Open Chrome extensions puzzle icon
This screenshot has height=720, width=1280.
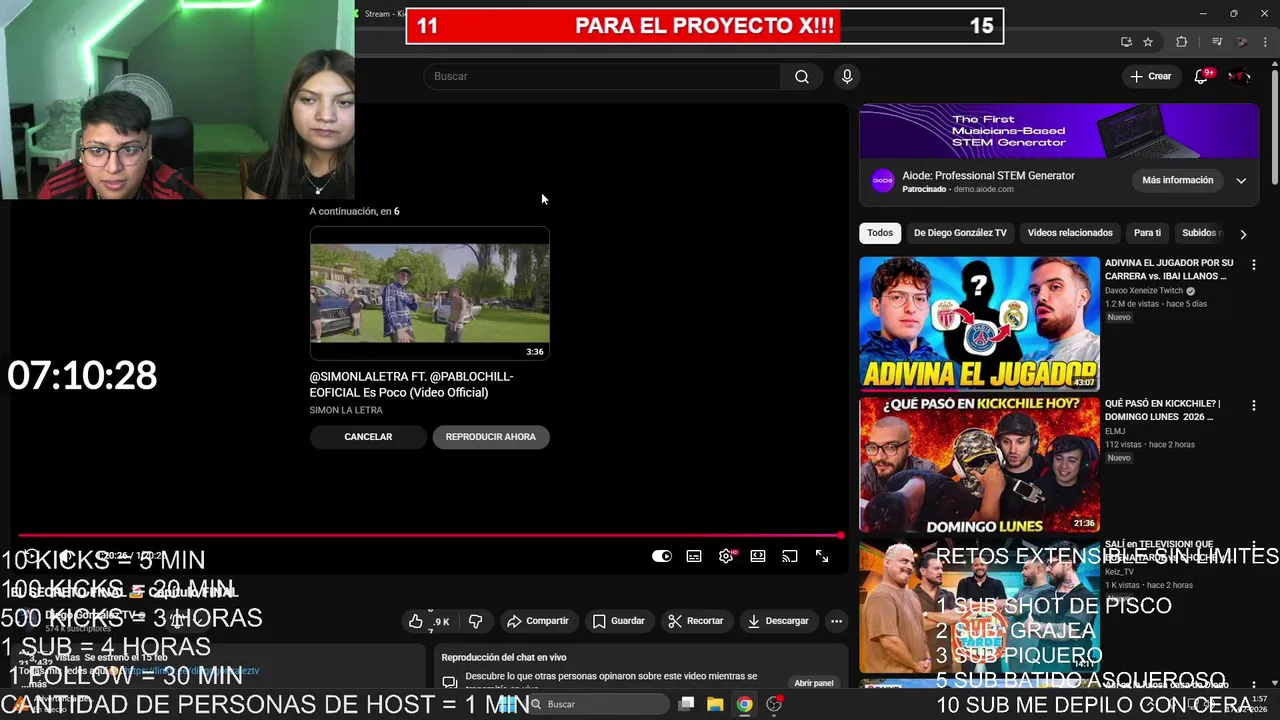click(1182, 42)
